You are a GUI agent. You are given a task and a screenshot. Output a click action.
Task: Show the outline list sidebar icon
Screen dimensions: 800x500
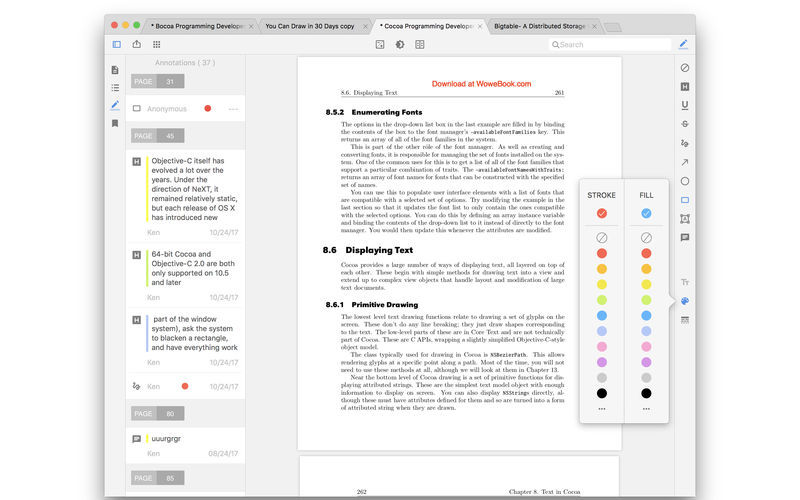tap(115, 88)
